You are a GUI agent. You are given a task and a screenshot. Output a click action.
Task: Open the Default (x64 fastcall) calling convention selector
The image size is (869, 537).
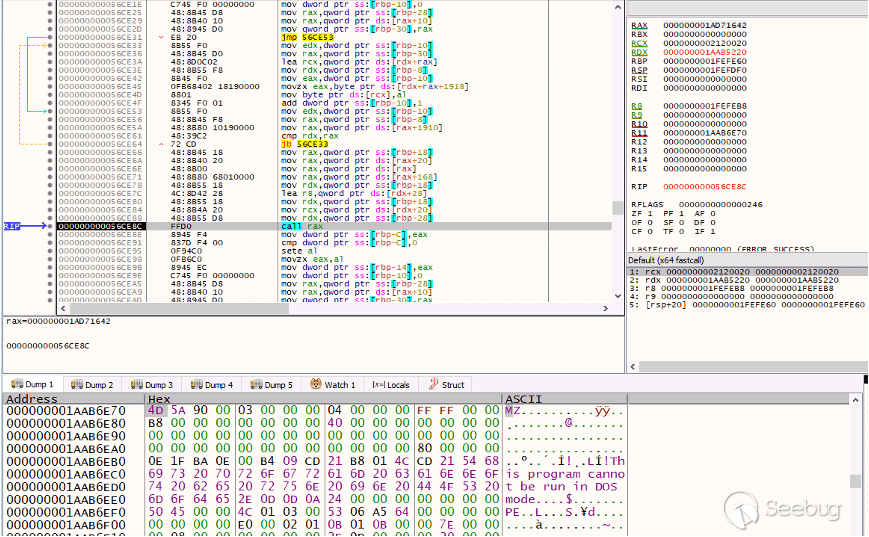click(747, 260)
